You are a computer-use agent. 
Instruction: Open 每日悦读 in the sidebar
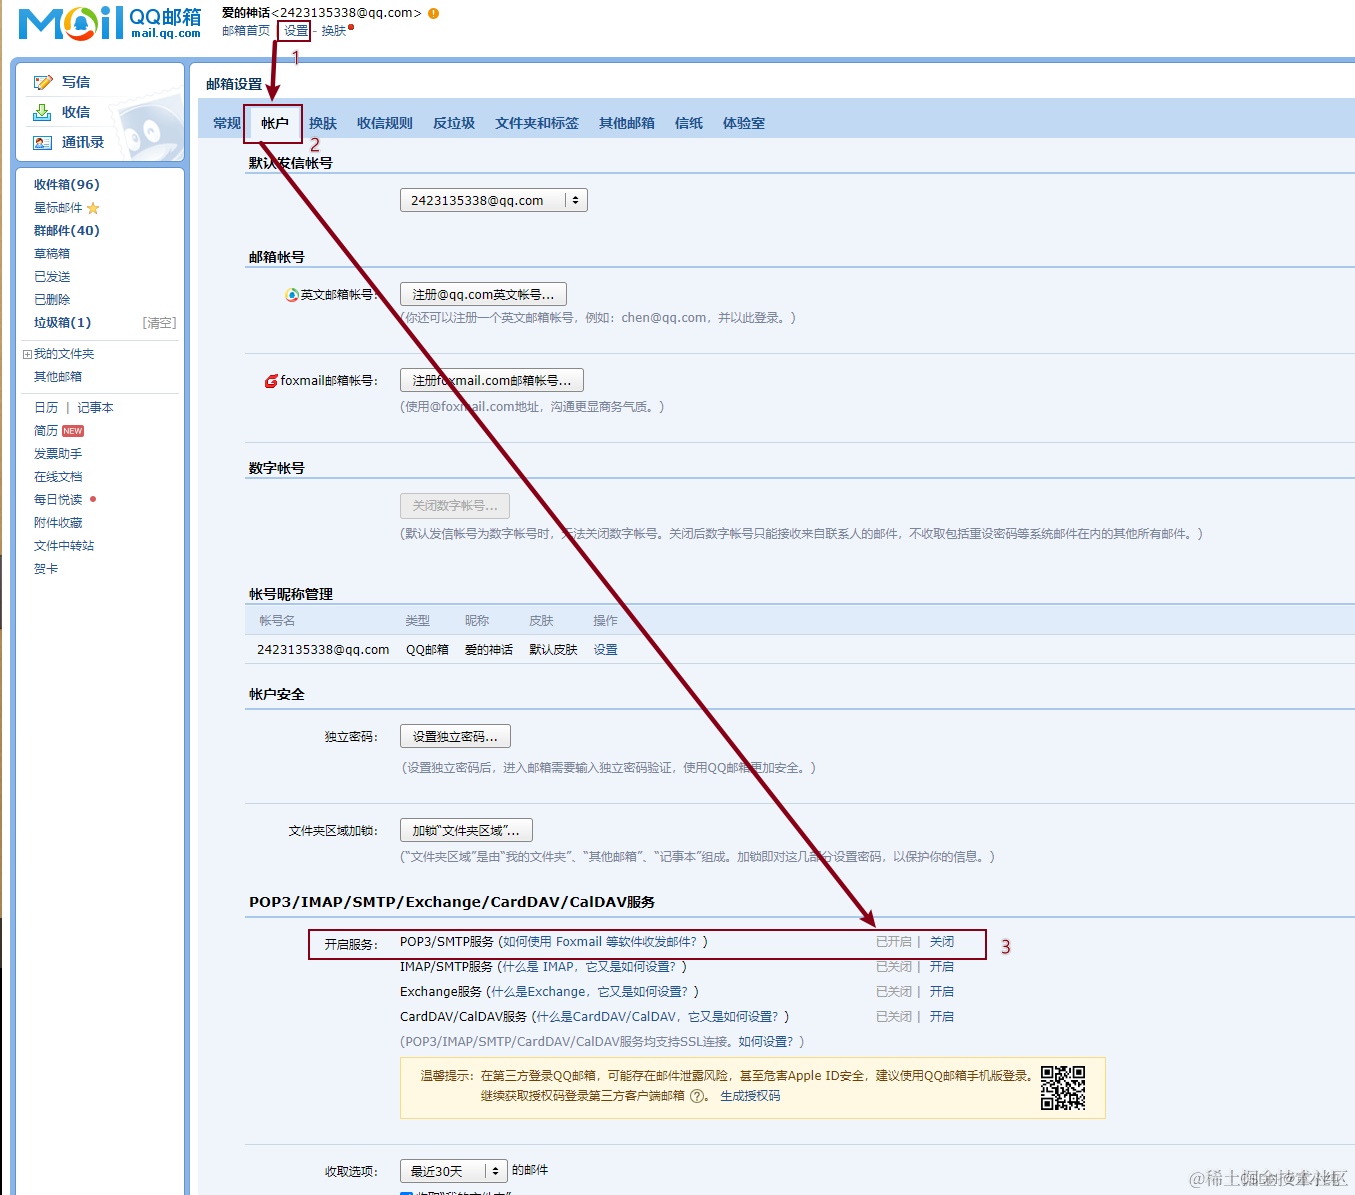tap(58, 500)
